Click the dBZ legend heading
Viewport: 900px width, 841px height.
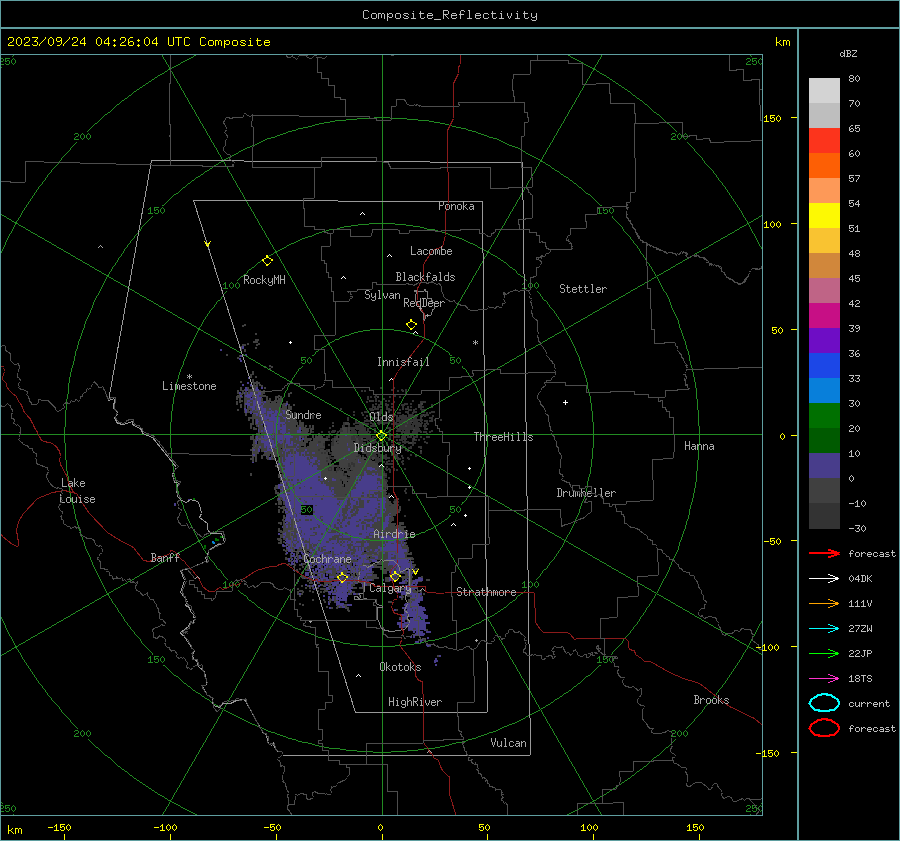click(x=848, y=53)
